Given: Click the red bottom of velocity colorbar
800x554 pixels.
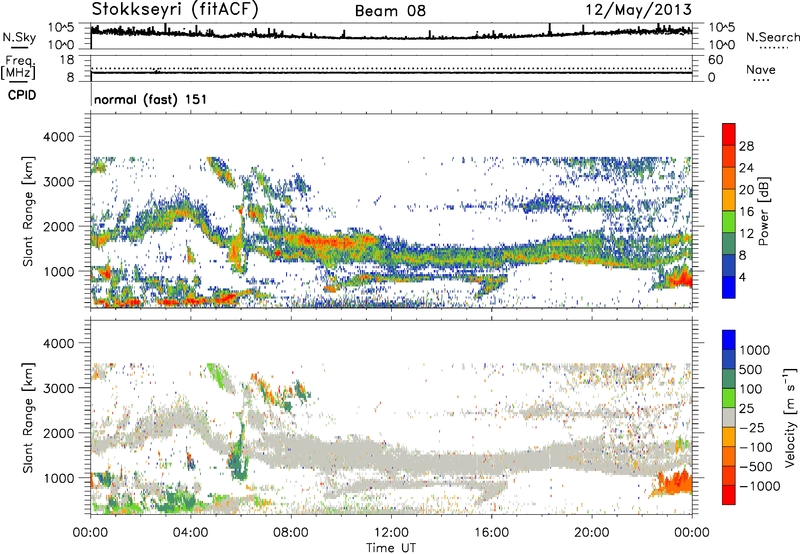Looking at the screenshot, I should coord(729,495).
